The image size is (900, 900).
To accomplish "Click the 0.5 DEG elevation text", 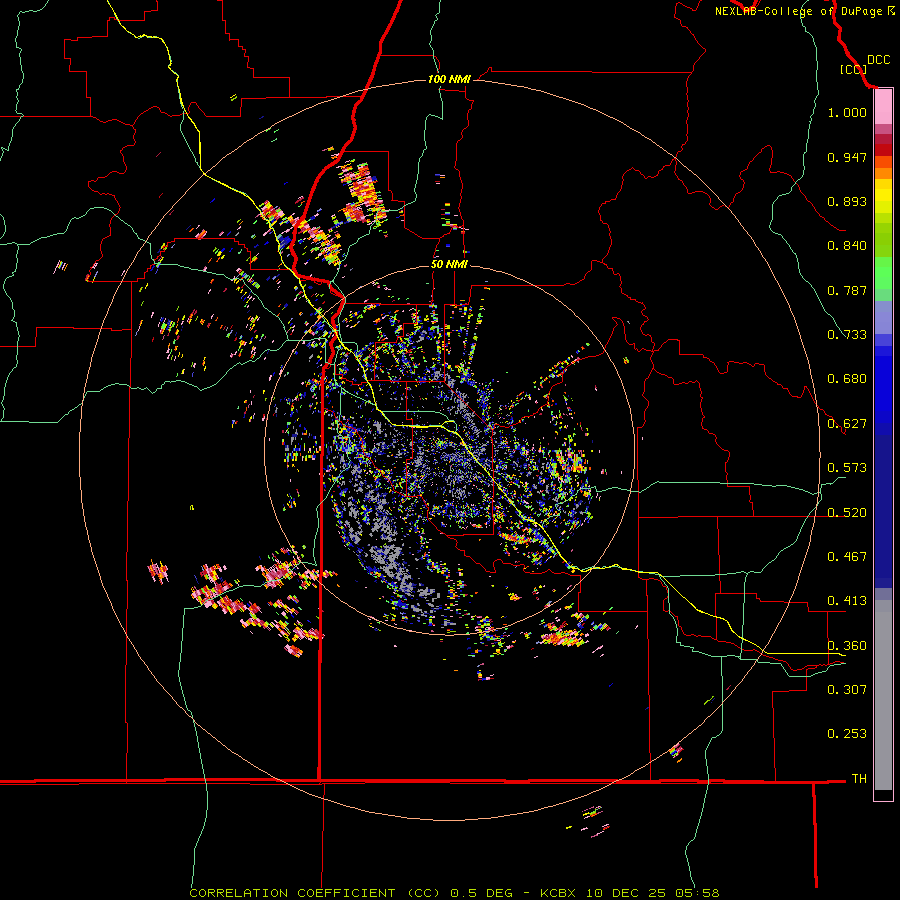I will 482,893.
